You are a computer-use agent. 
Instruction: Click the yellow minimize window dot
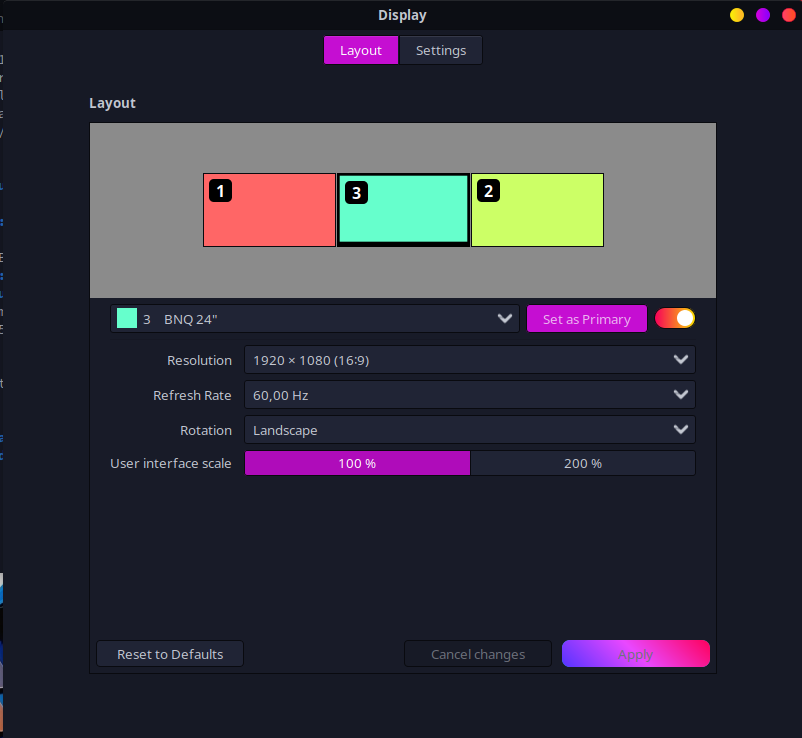click(737, 15)
